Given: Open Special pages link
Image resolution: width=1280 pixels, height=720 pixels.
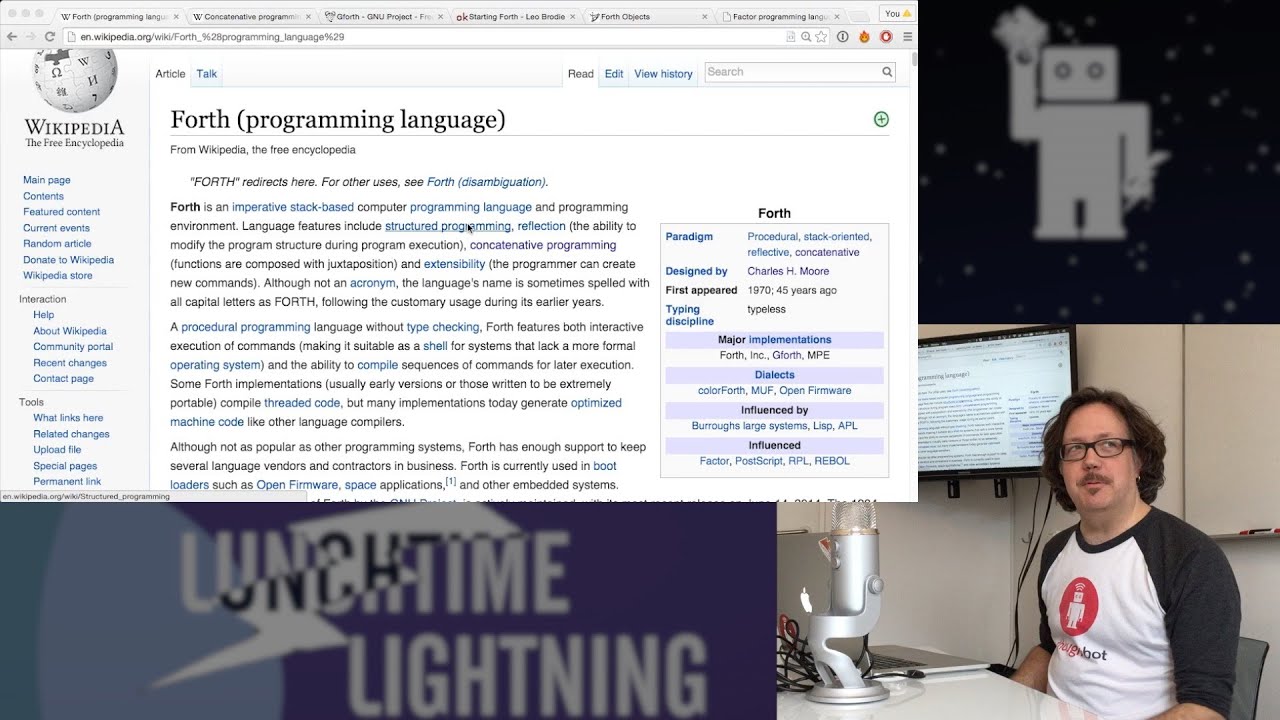Looking at the screenshot, I should (65, 465).
